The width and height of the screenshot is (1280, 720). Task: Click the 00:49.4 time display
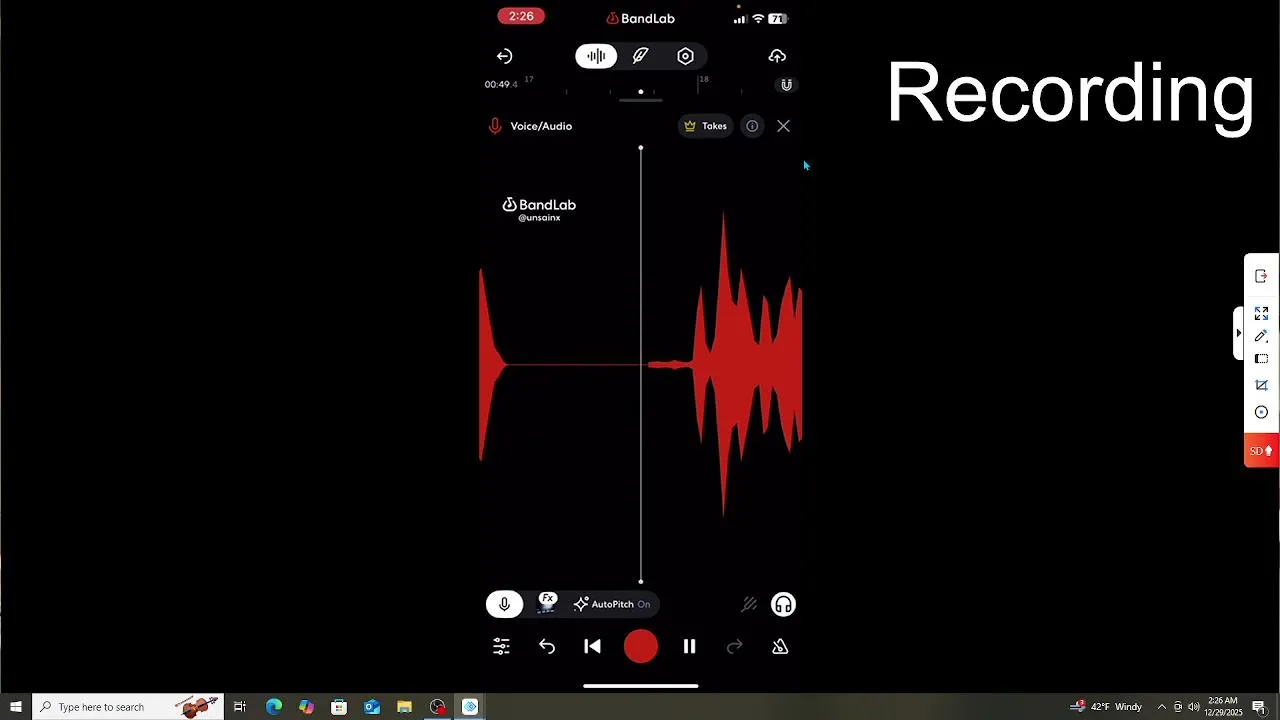(501, 85)
